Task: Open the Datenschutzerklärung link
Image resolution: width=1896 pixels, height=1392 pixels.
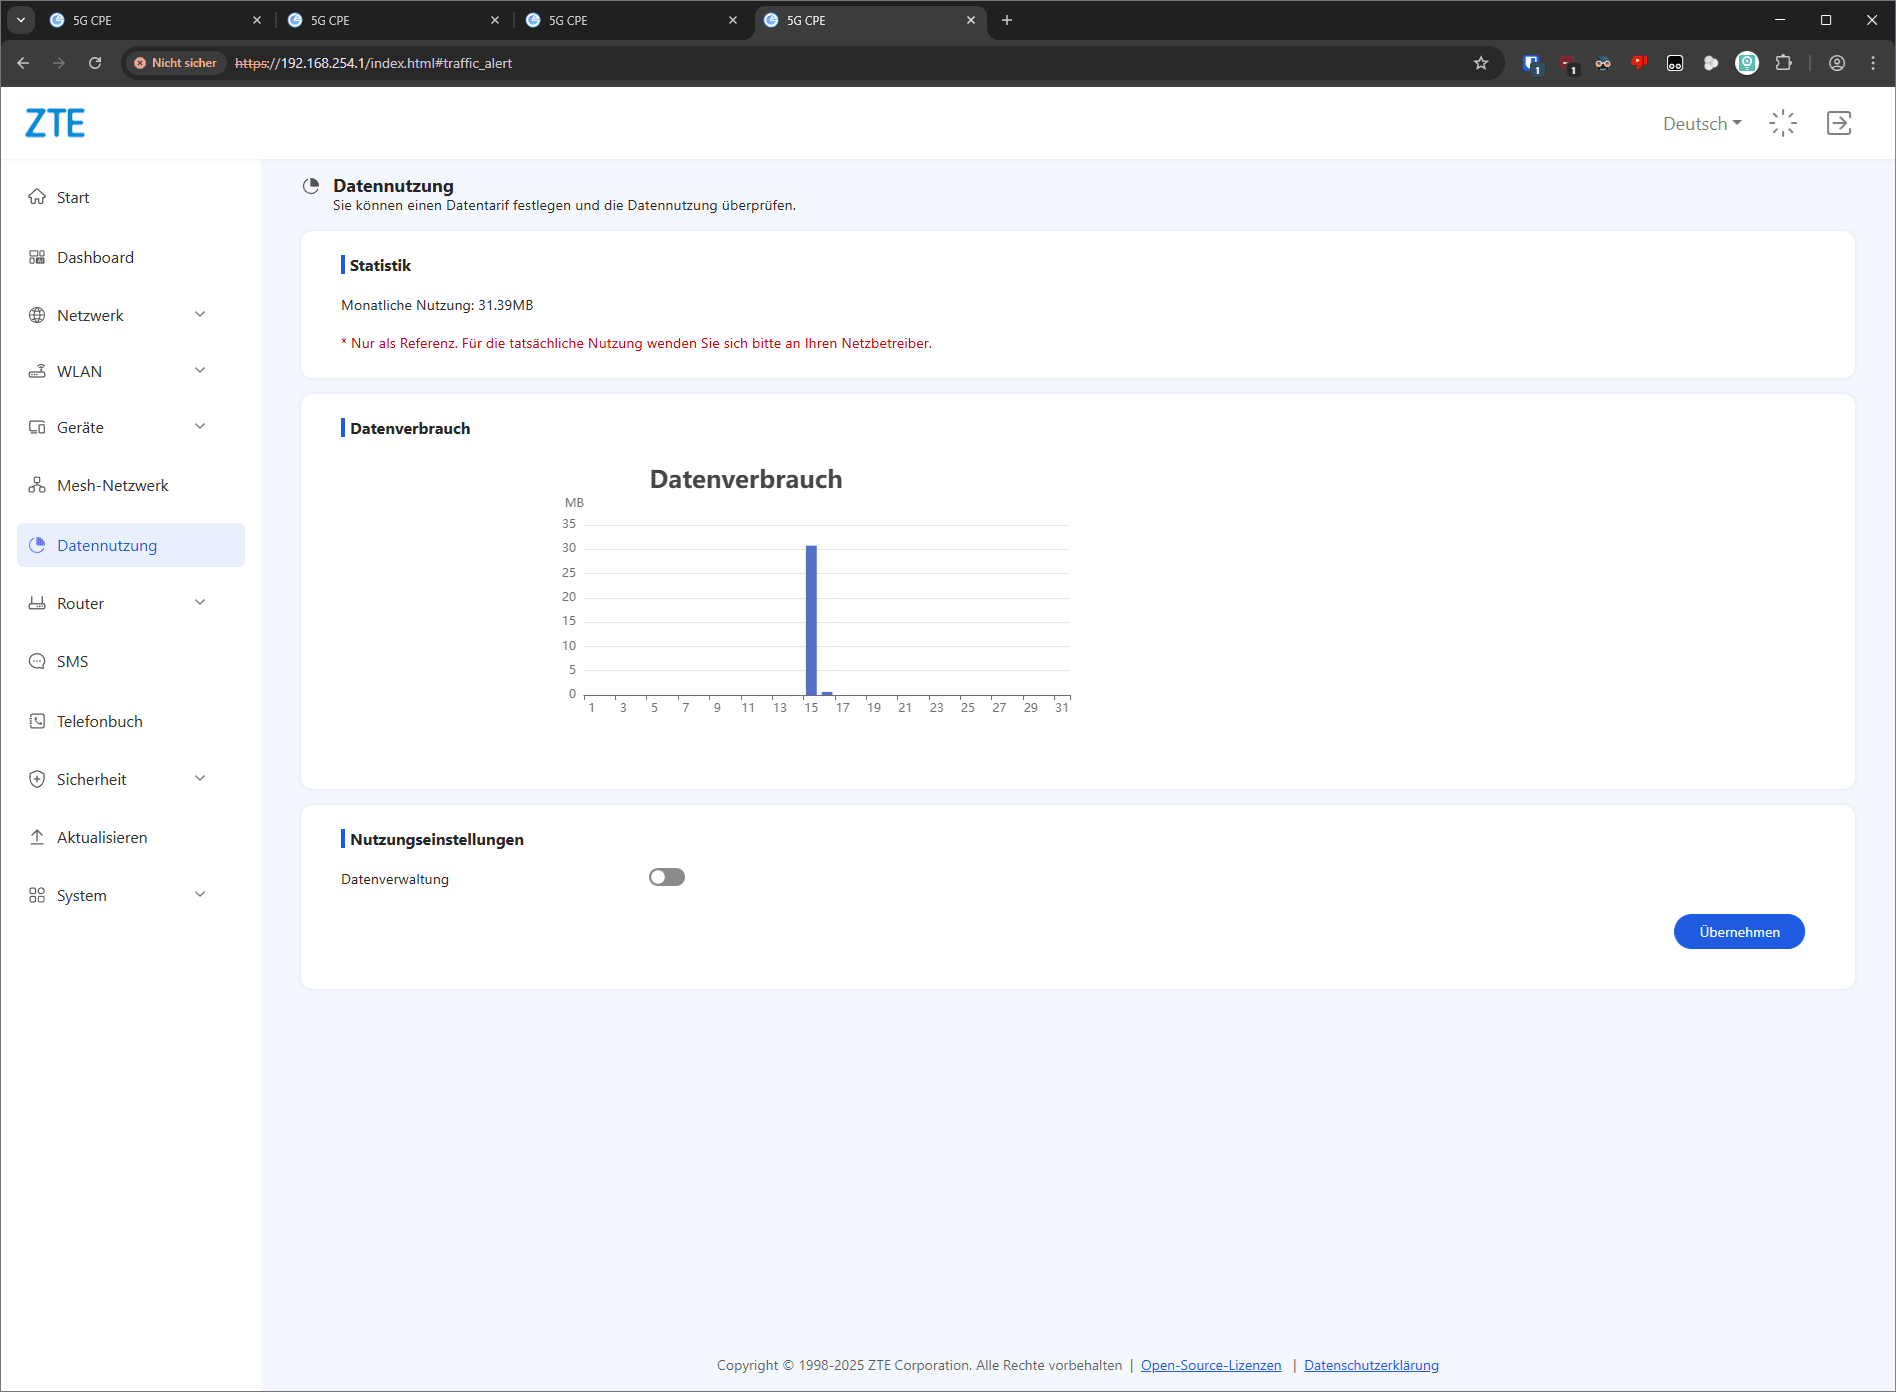Action: pos(1371,1365)
